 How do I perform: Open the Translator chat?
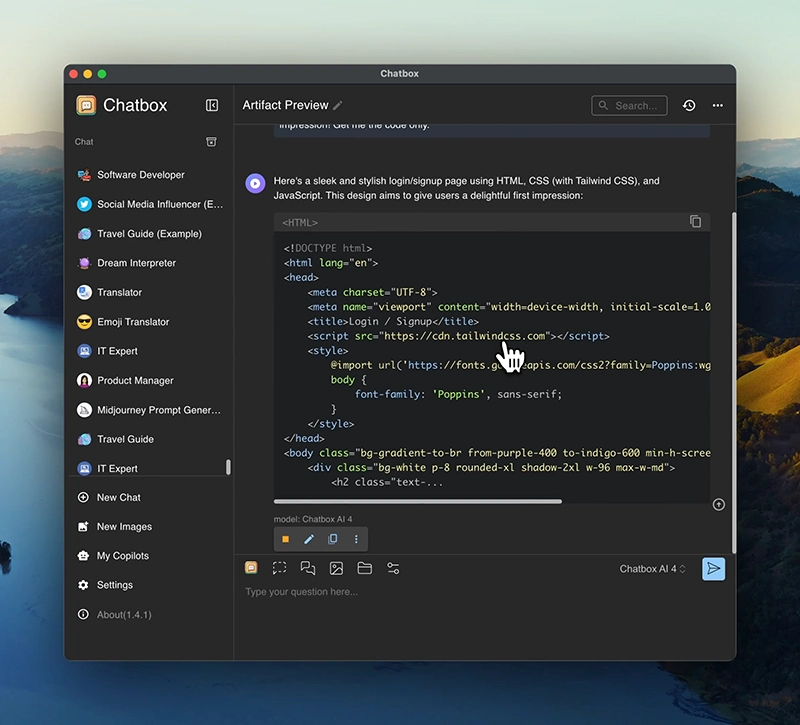(148, 292)
